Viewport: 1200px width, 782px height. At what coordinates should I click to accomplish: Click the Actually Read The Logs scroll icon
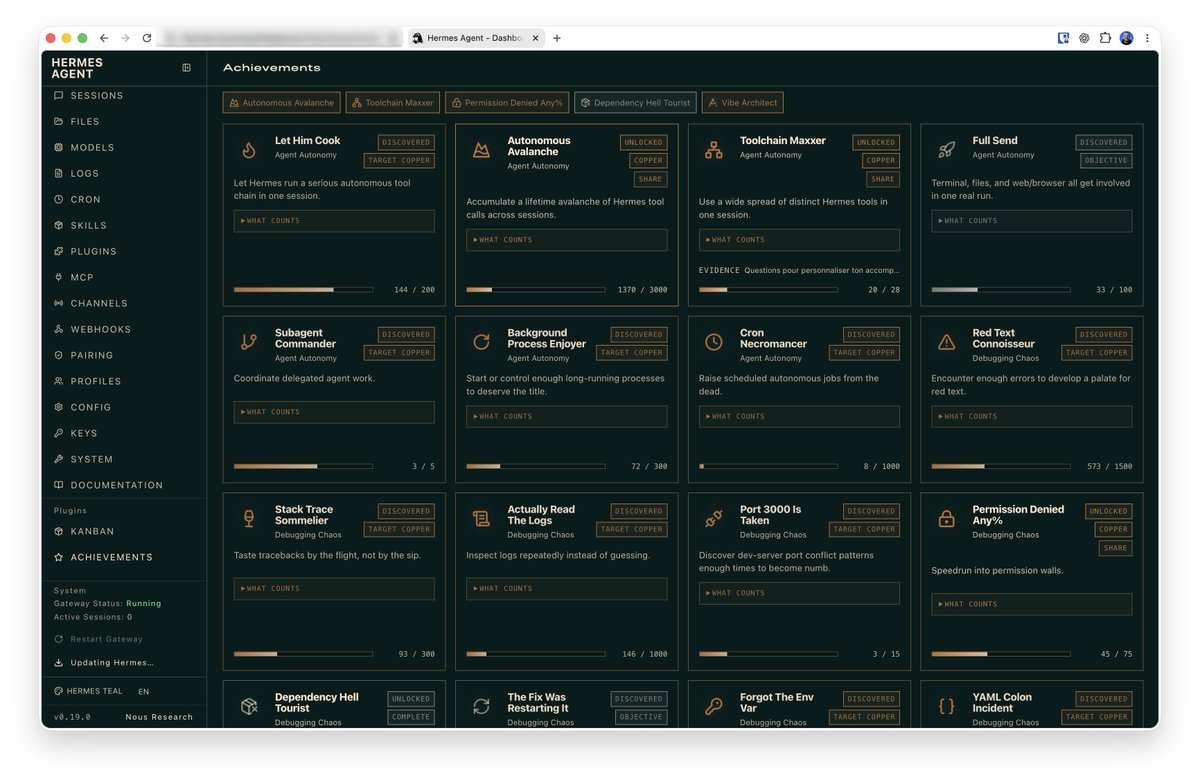pos(481,519)
